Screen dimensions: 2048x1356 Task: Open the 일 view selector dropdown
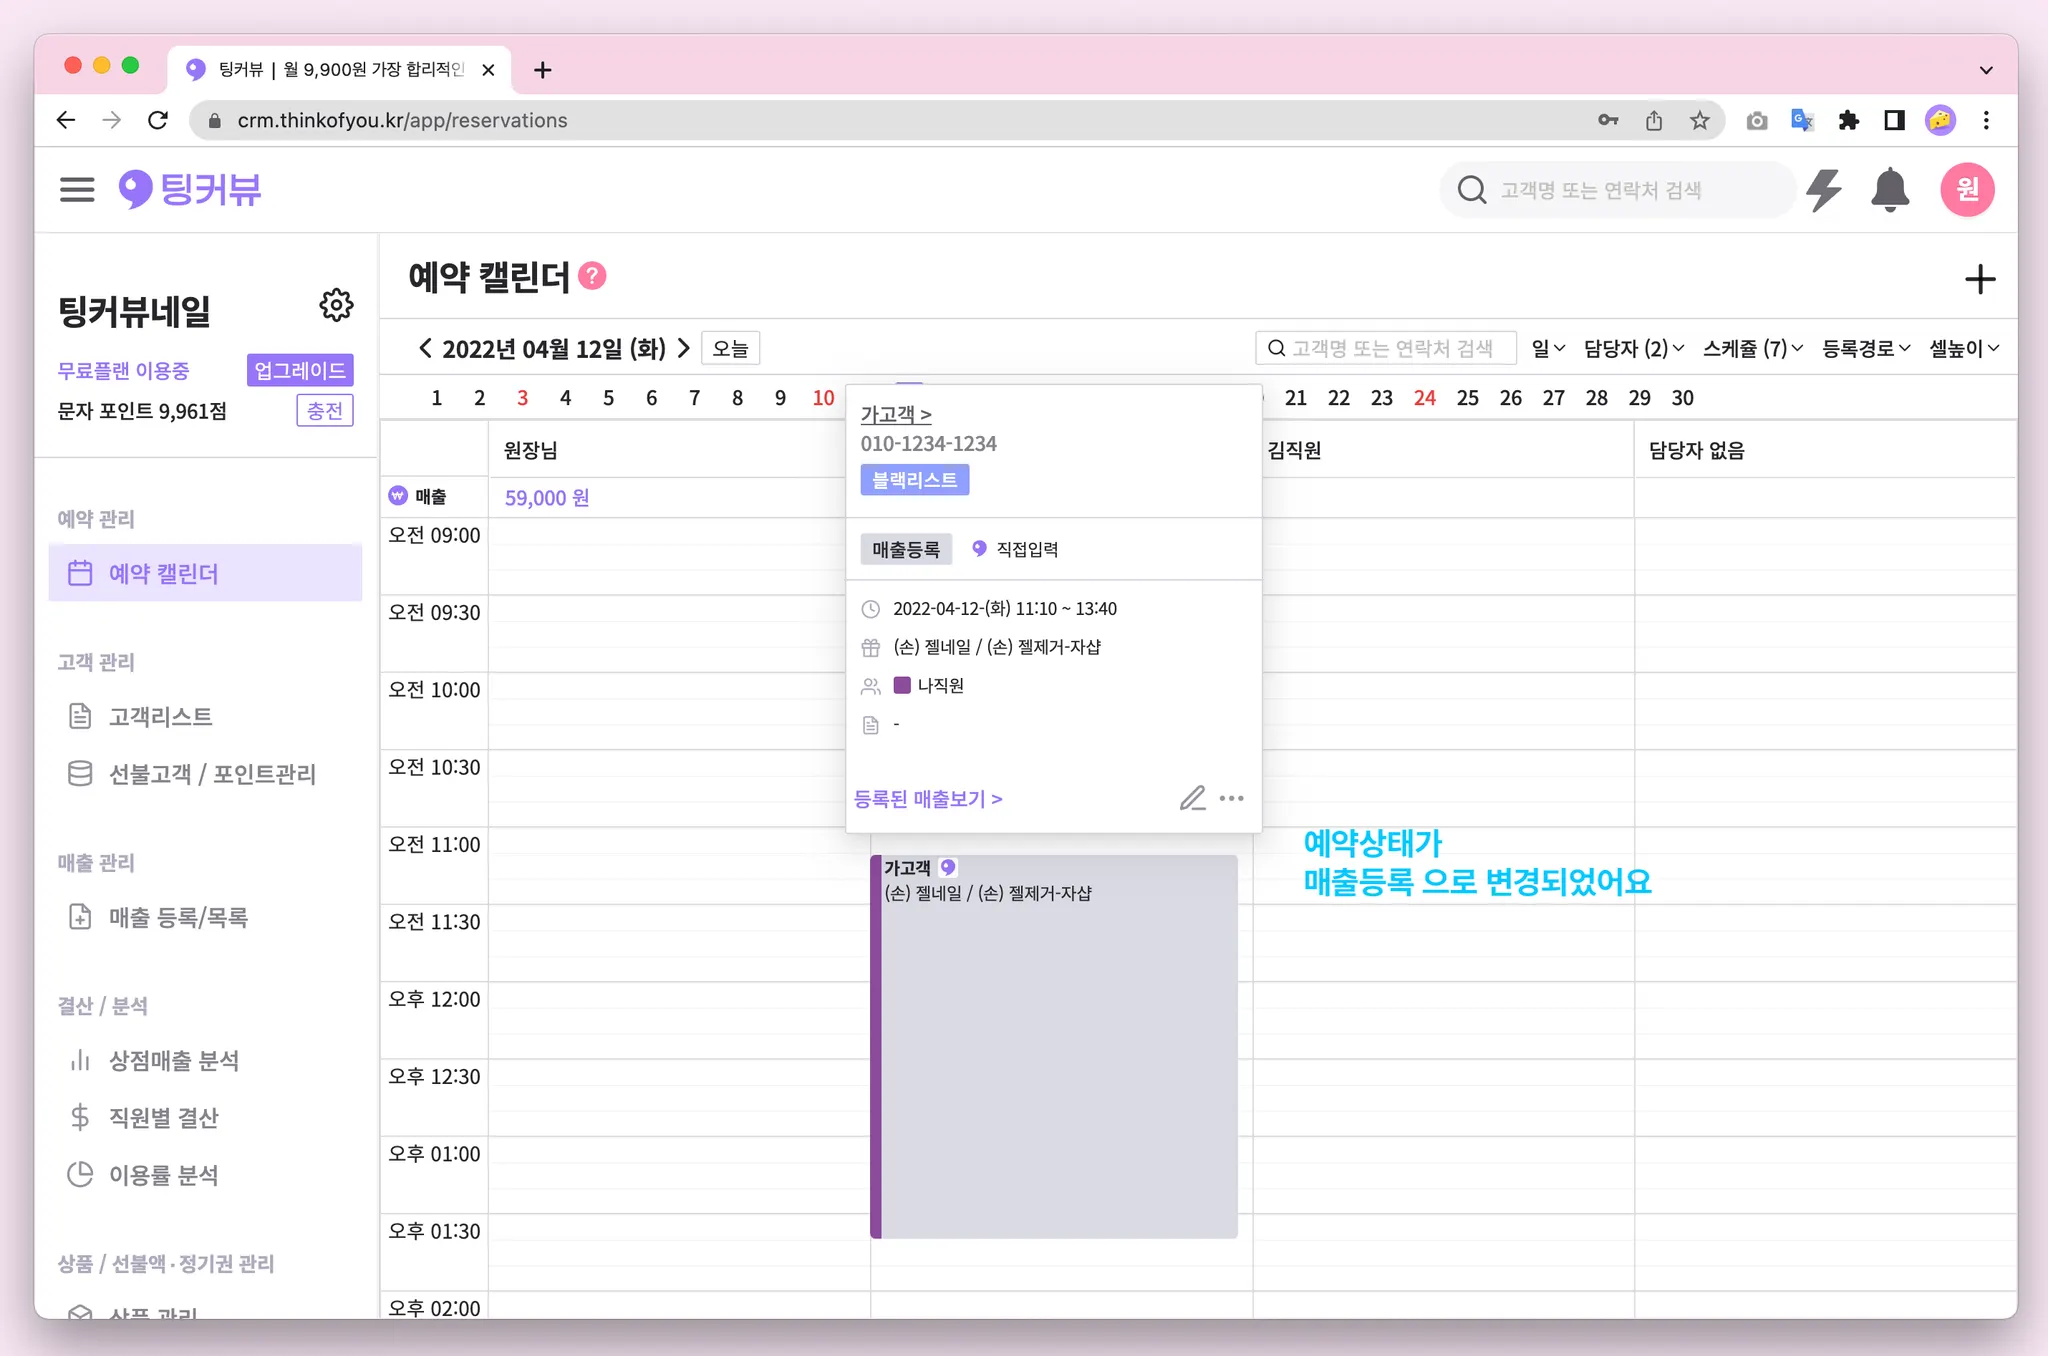[1547, 348]
